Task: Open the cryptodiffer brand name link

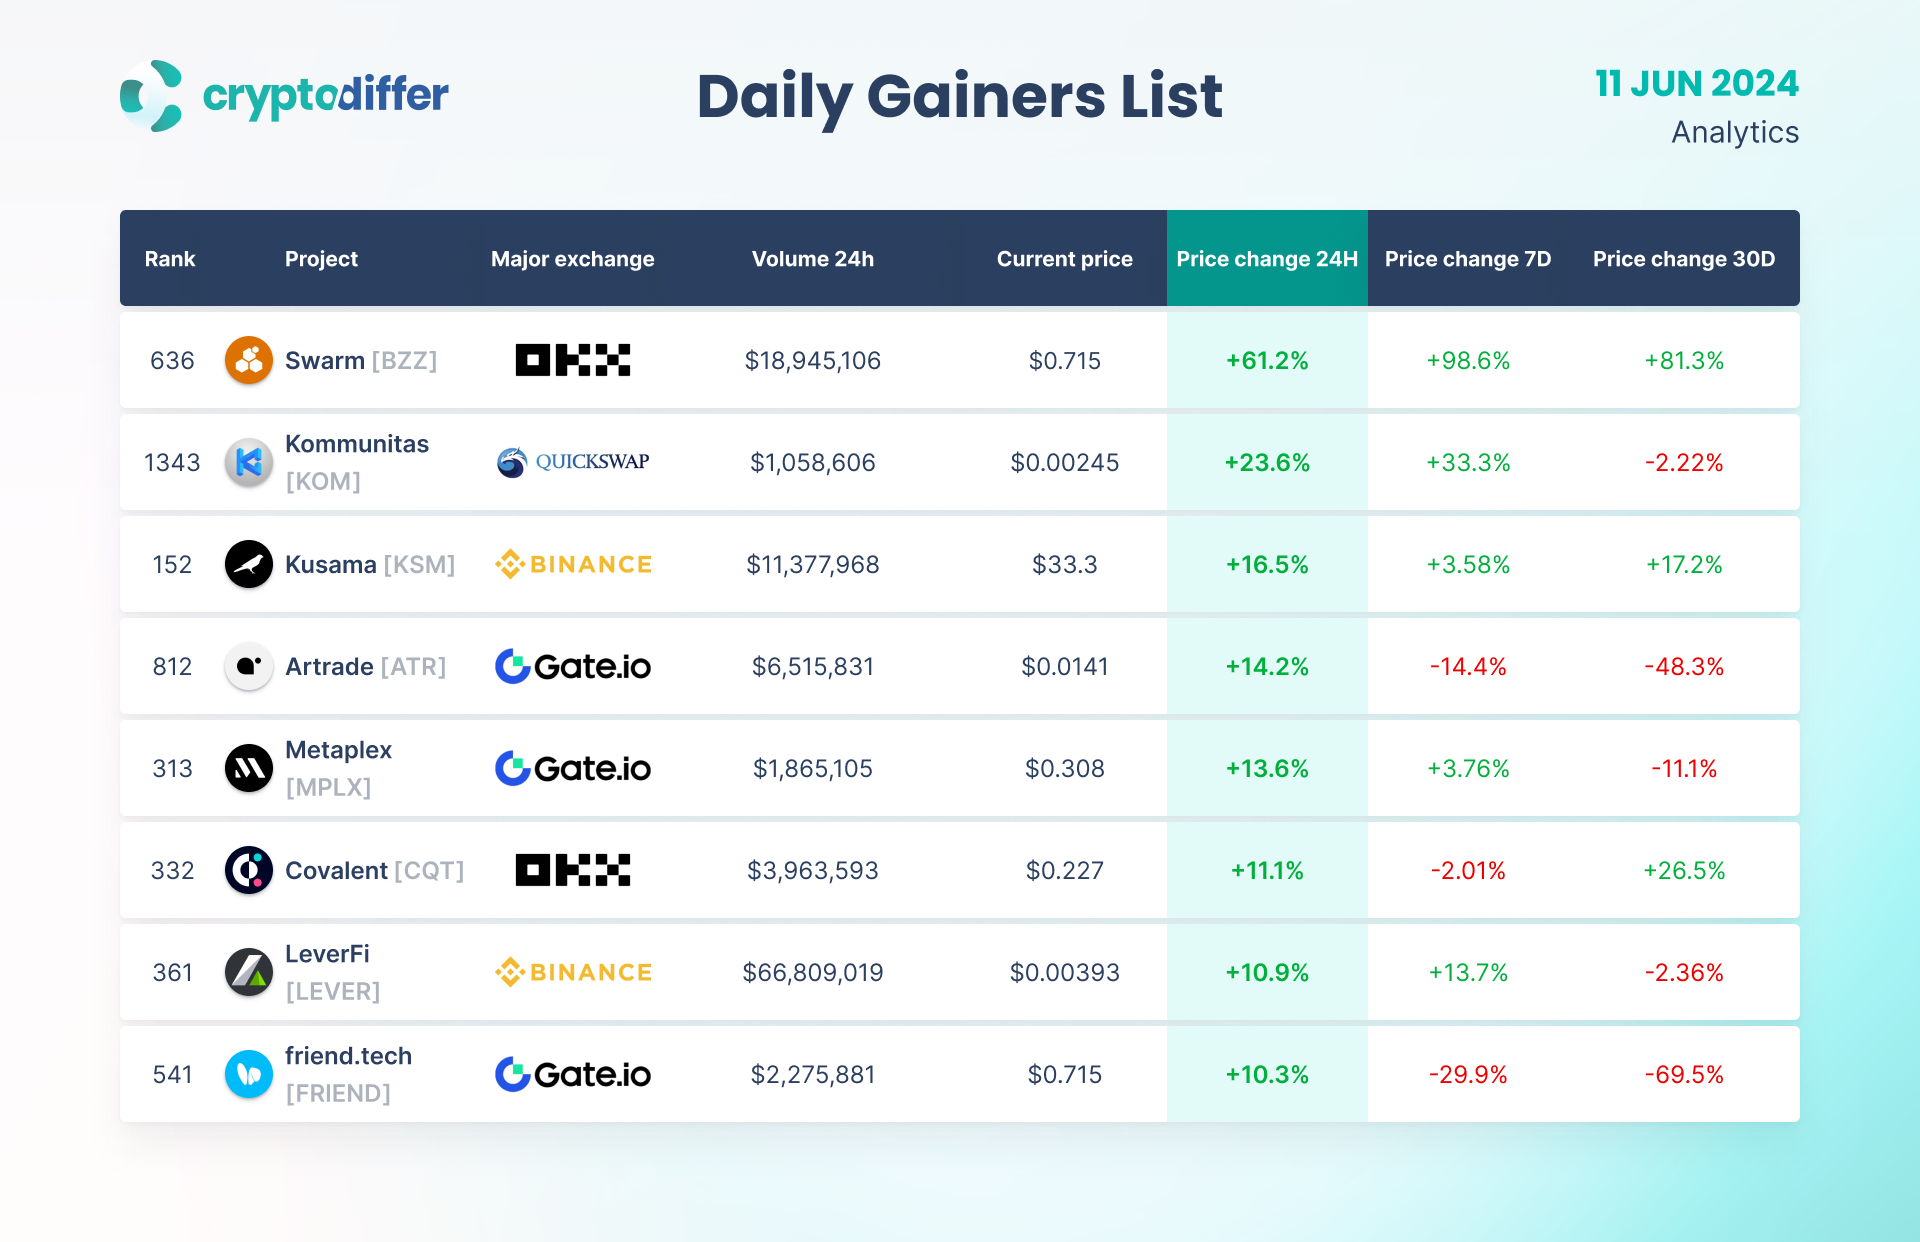Action: 325,96
